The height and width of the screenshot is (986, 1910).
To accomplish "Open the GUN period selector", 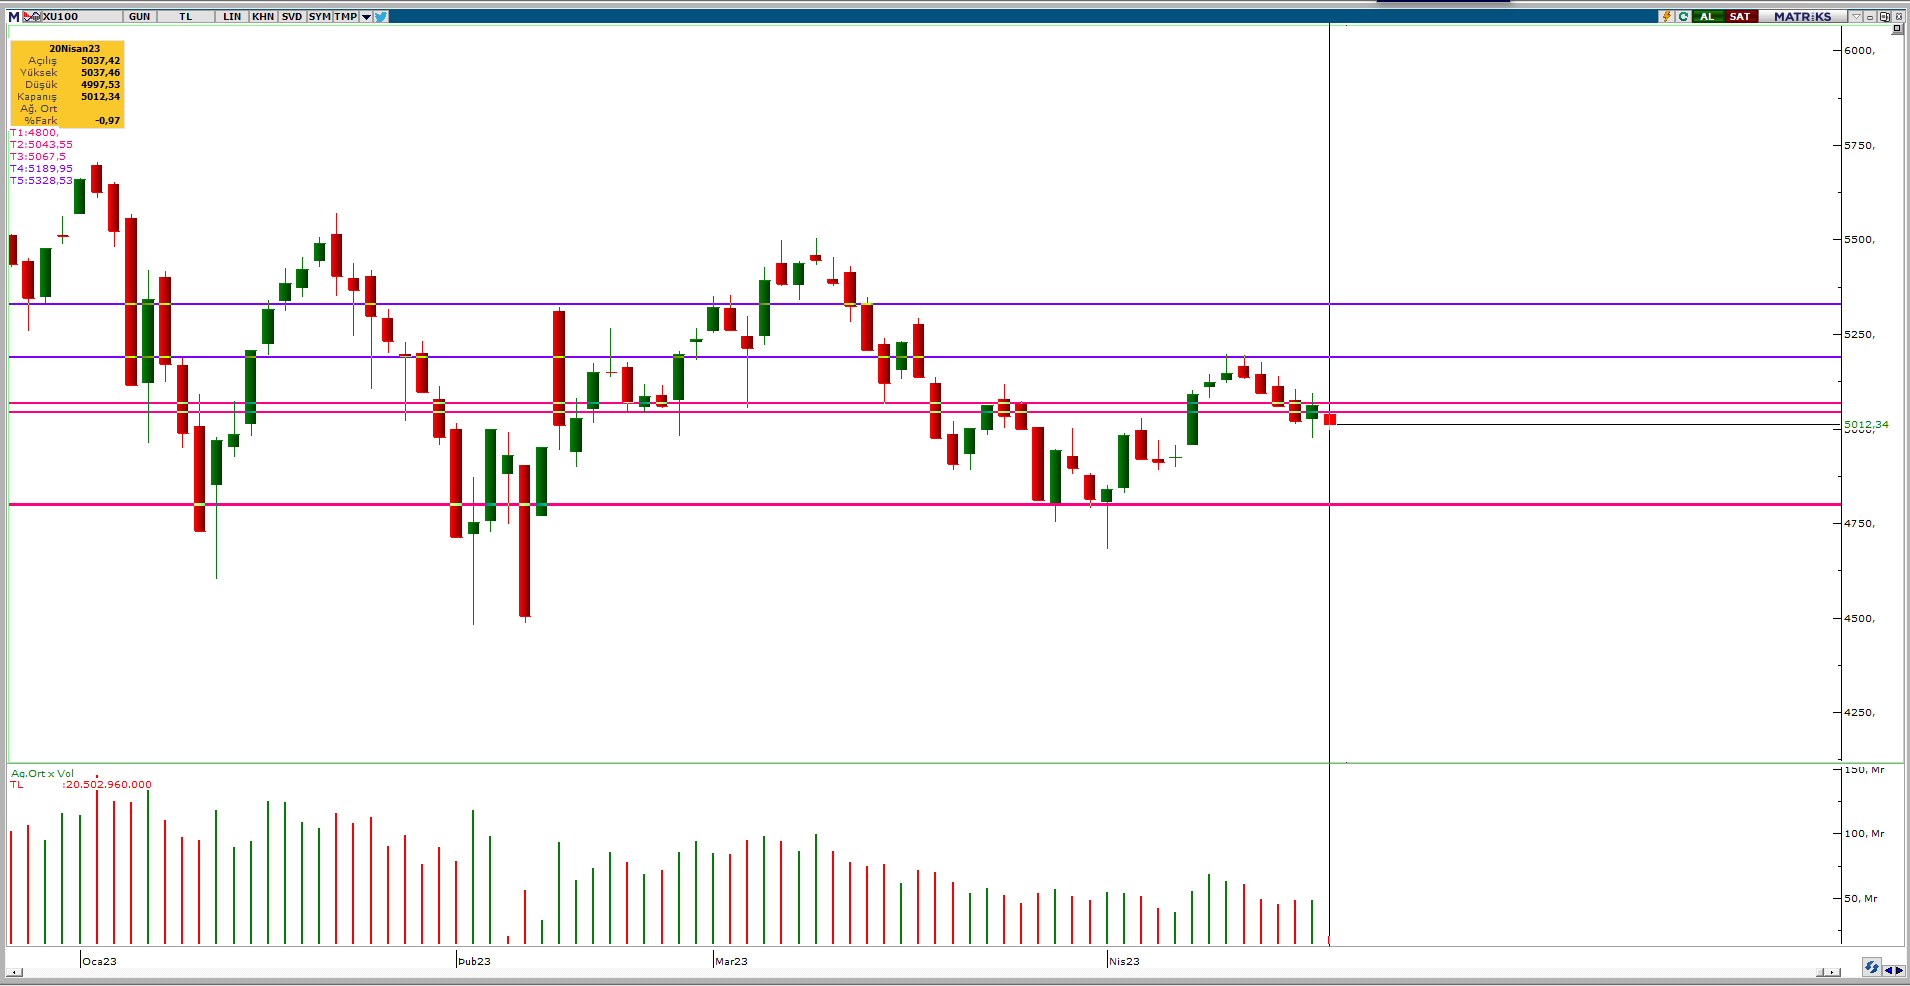I will click(x=139, y=17).
